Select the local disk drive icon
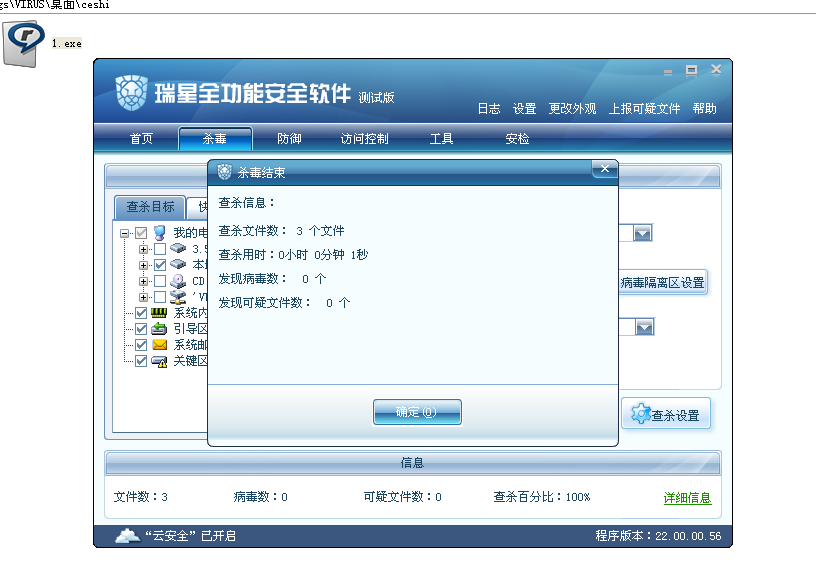 [x=178, y=264]
